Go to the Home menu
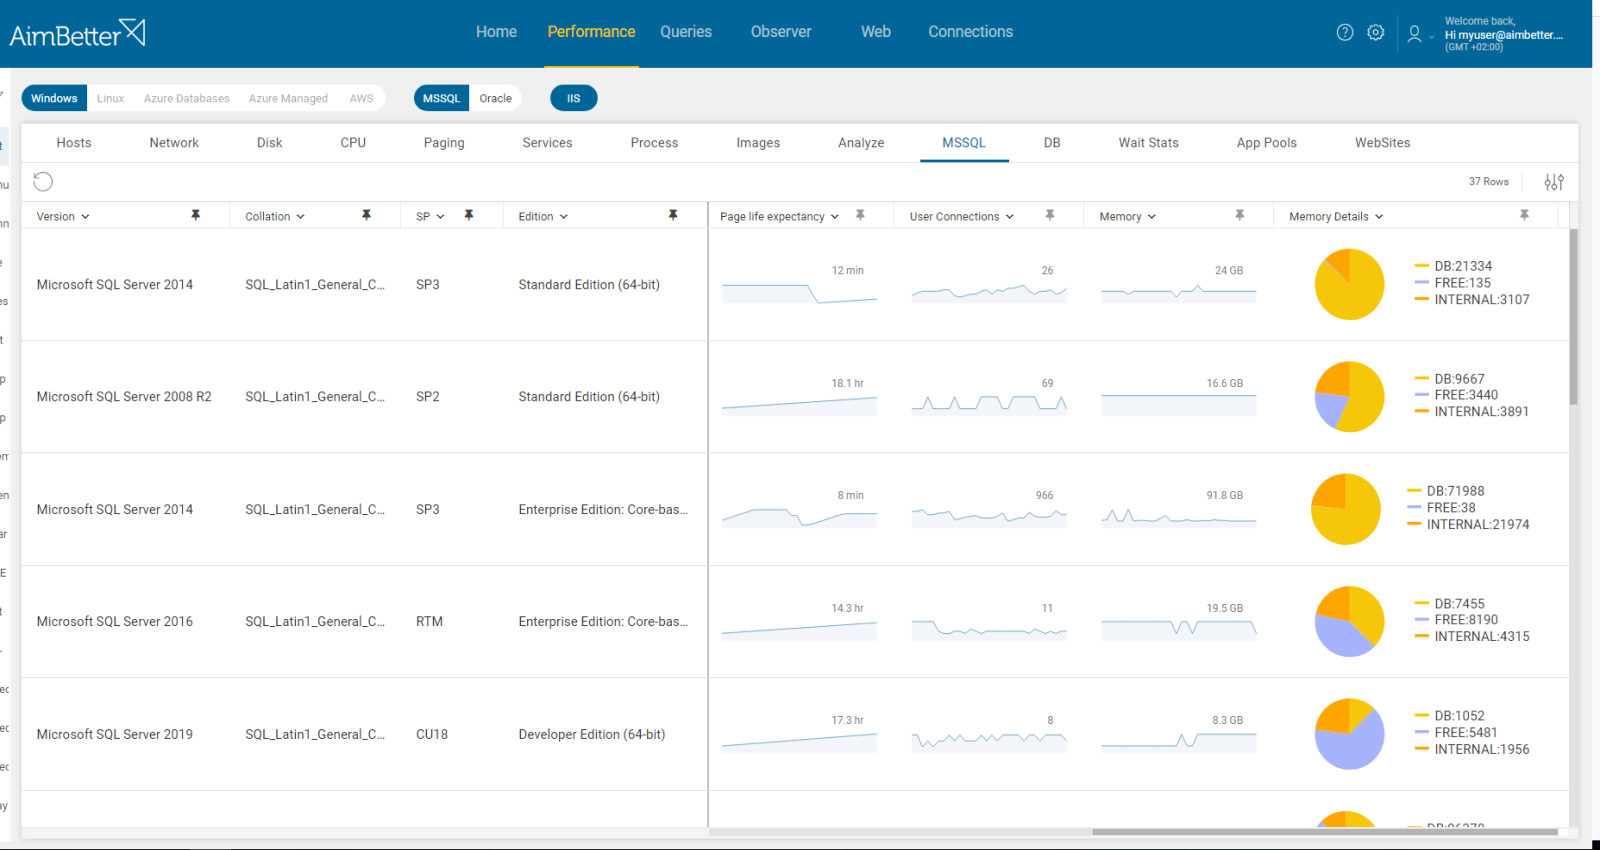The height and width of the screenshot is (850, 1600). (496, 32)
